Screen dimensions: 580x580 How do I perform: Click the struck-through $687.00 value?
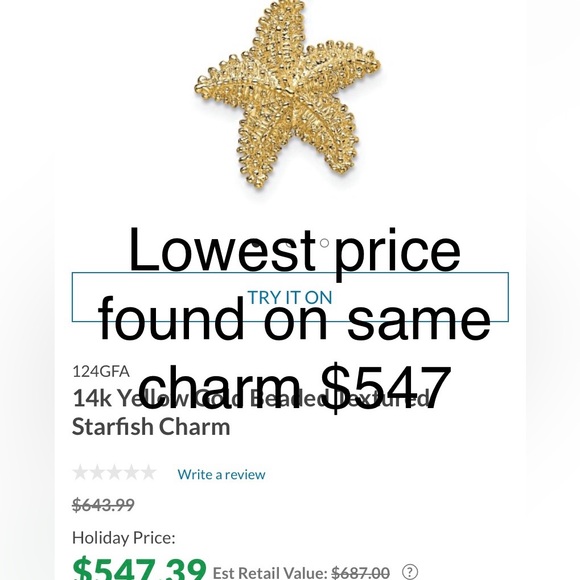[x=360, y=573]
